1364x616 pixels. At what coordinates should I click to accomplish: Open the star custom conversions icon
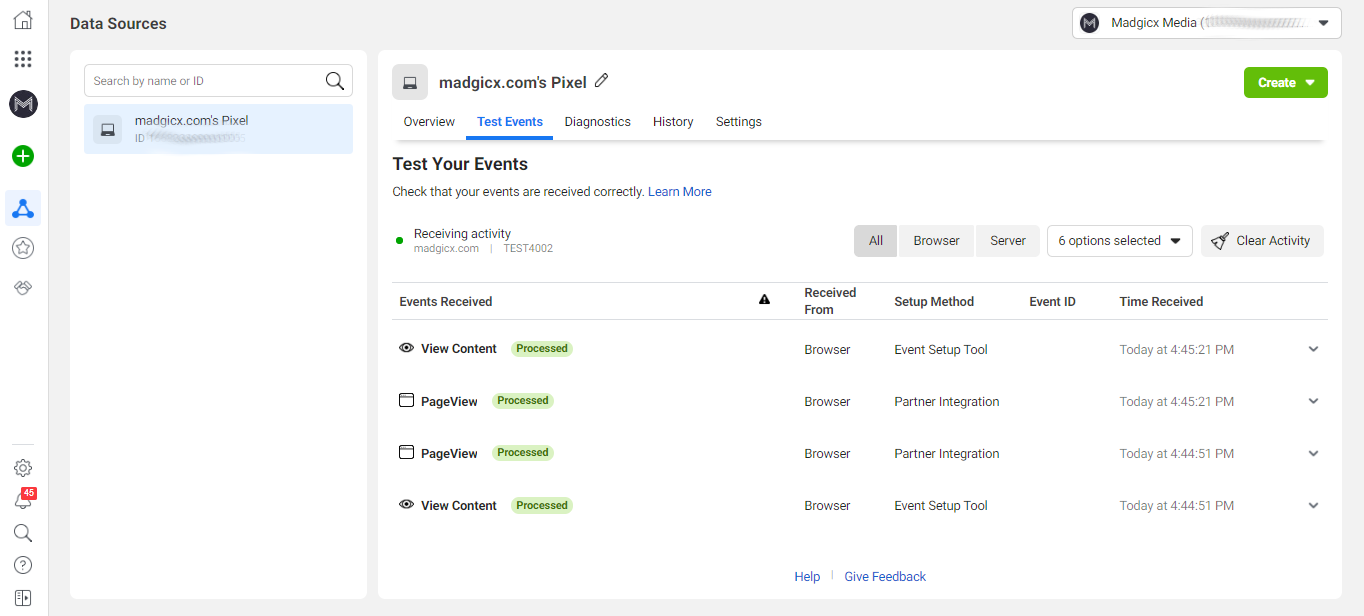point(23,248)
